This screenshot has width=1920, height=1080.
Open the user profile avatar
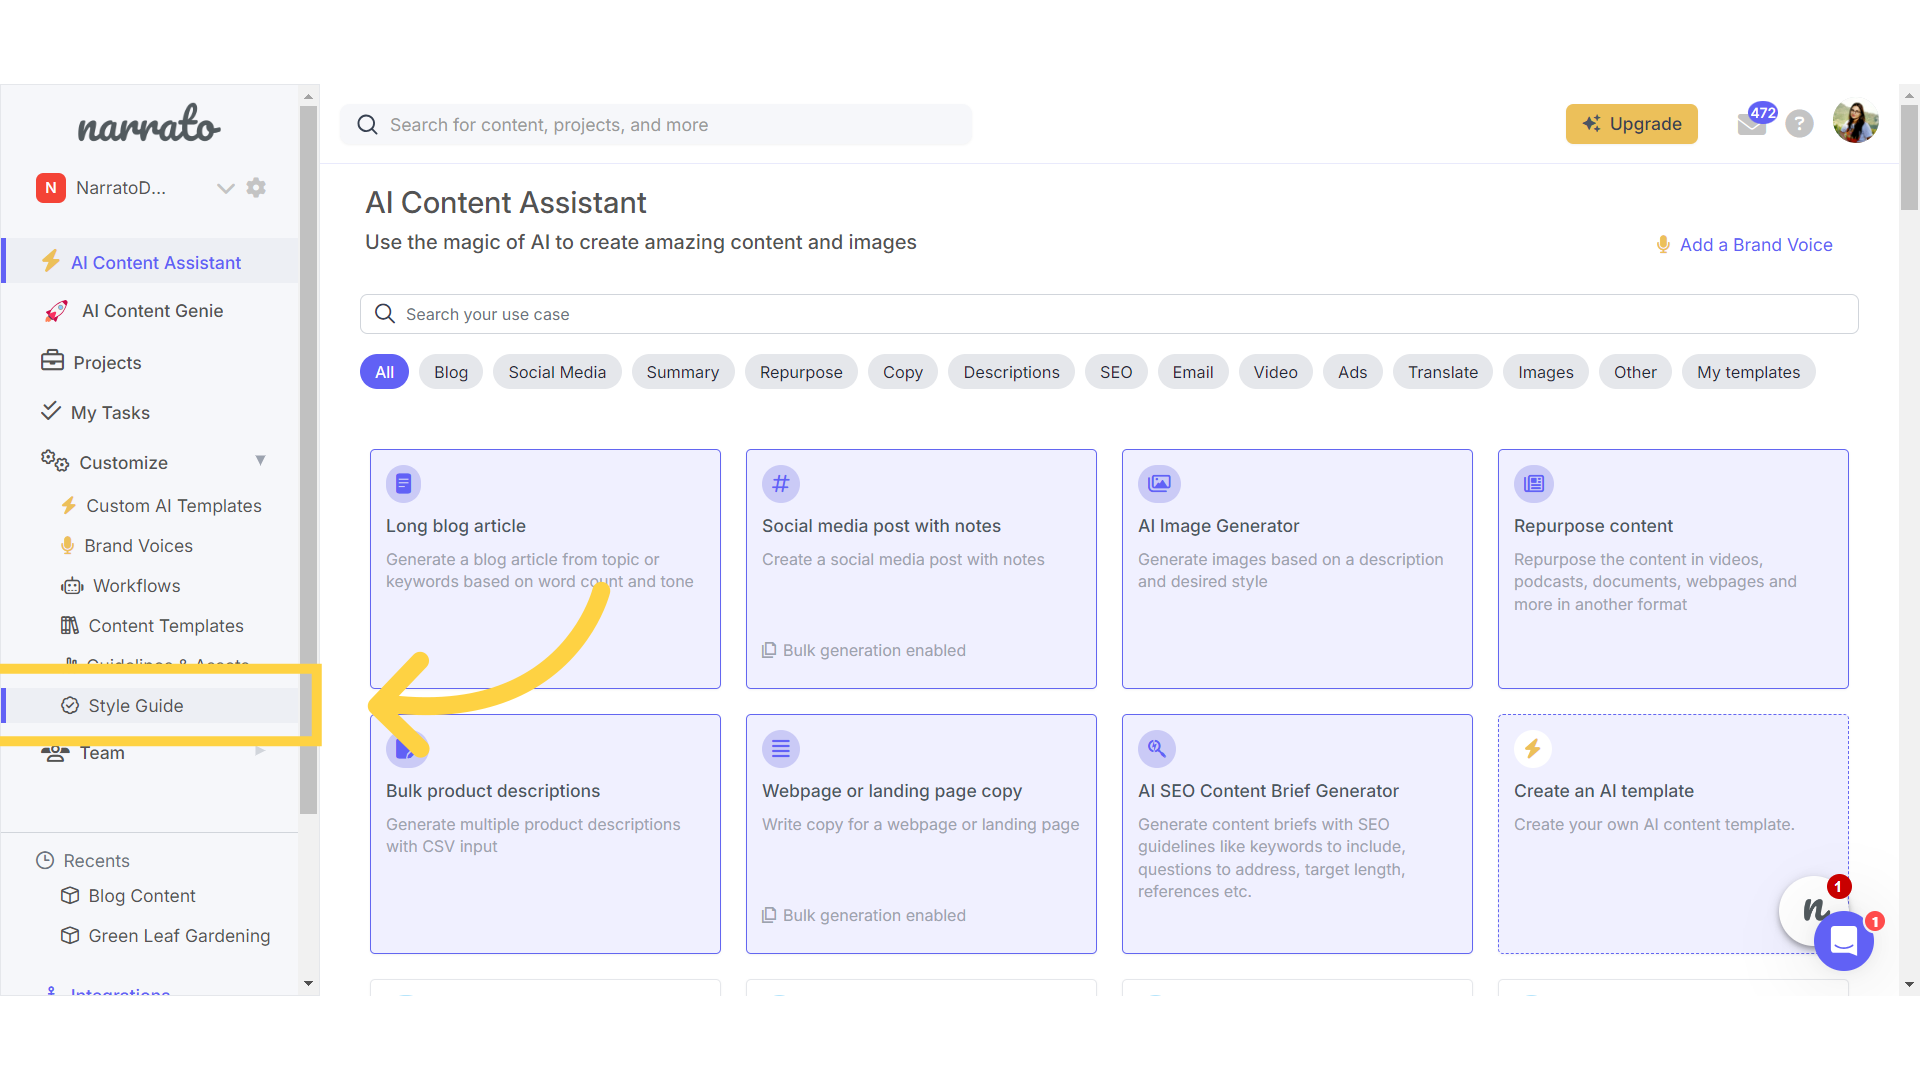[x=1855, y=123]
